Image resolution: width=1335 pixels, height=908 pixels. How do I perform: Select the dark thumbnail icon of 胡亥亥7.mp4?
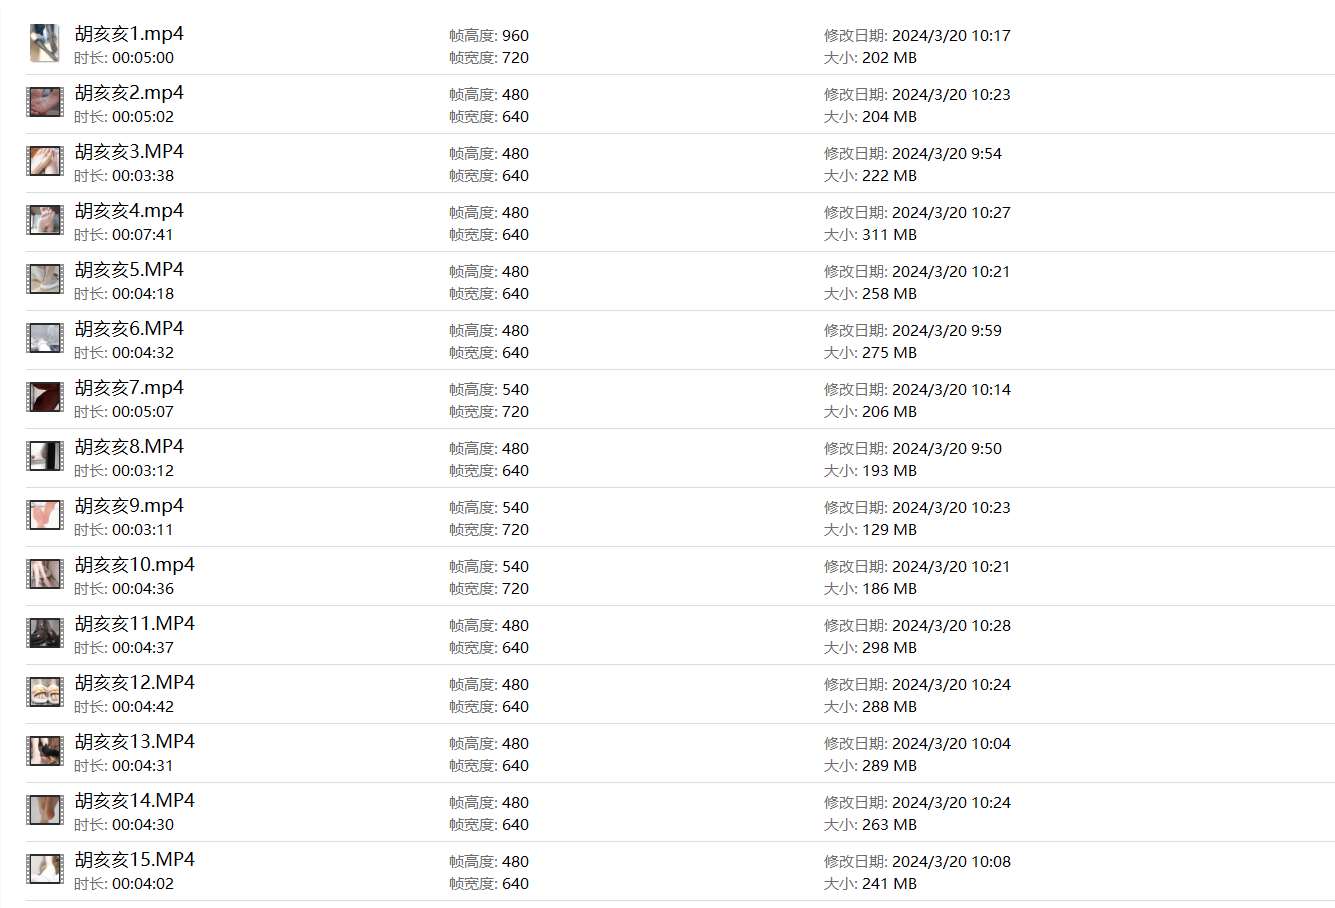tap(45, 398)
